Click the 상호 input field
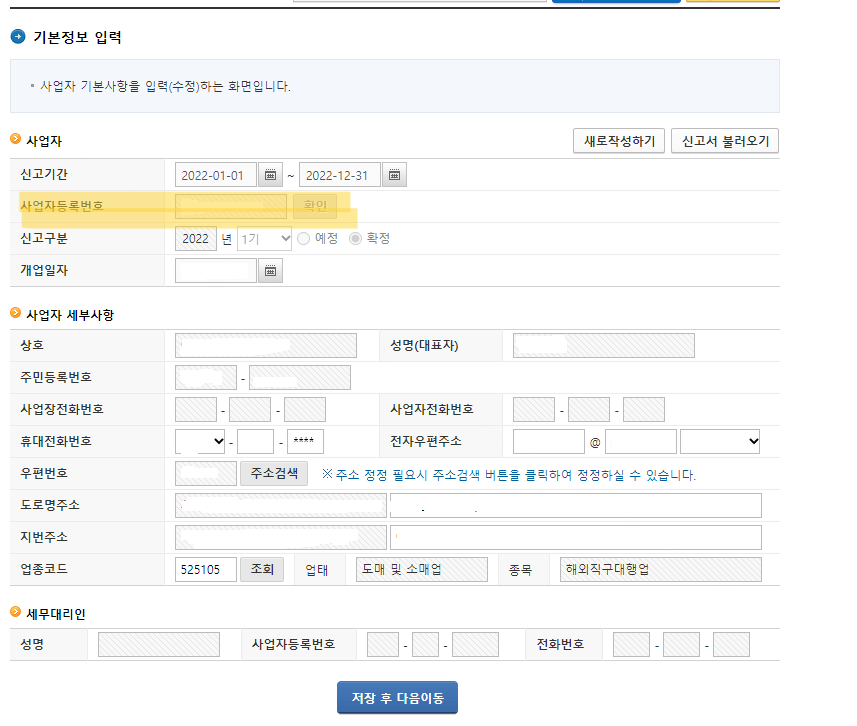The width and height of the screenshot is (857, 726). 265,345
